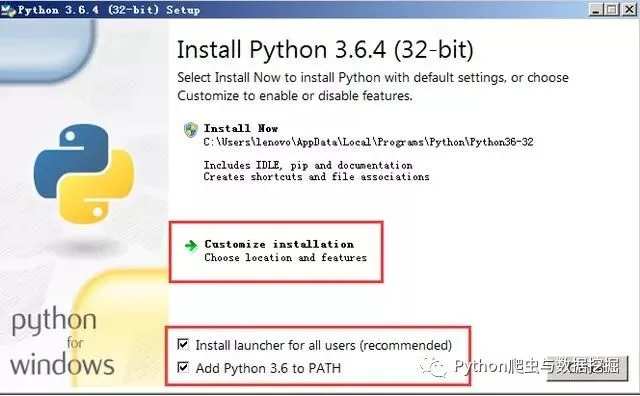This screenshot has width=640, height=396.
Task: Toggle Install launcher for all users checkbox
Action: tap(183, 345)
